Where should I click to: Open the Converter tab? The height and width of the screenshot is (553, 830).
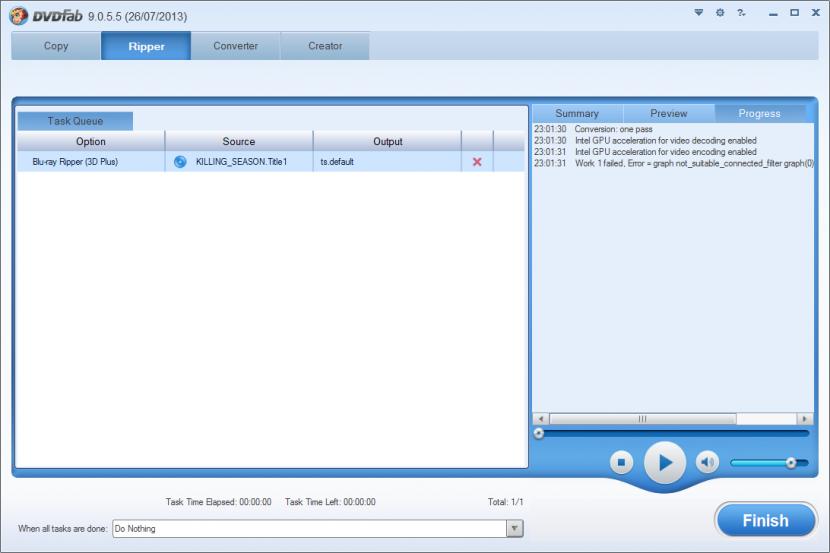[x=236, y=46]
